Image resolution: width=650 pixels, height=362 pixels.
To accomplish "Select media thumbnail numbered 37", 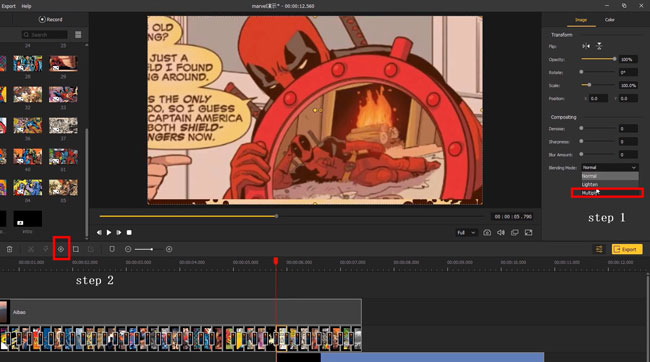I will (63, 126).
